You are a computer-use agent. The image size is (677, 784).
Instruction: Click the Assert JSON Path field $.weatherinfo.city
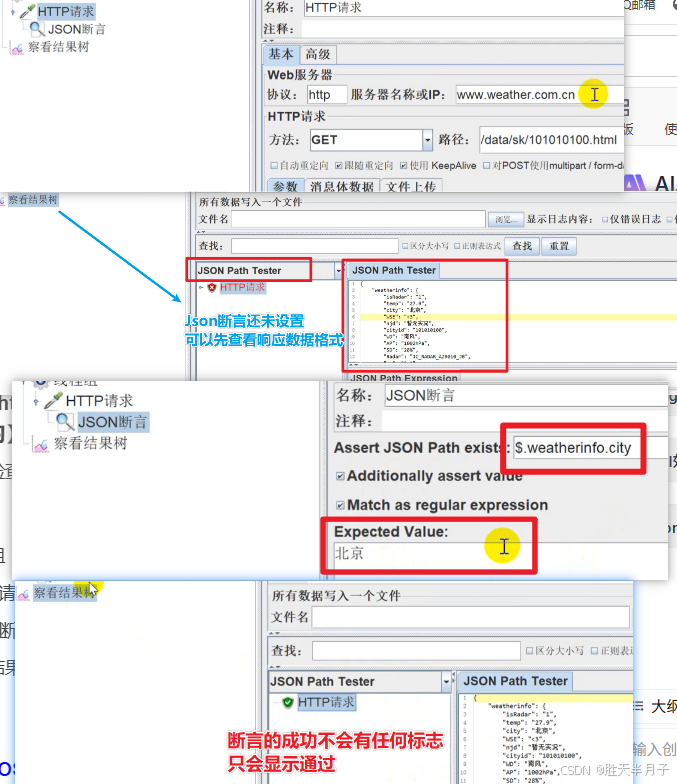tap(590, 448)
